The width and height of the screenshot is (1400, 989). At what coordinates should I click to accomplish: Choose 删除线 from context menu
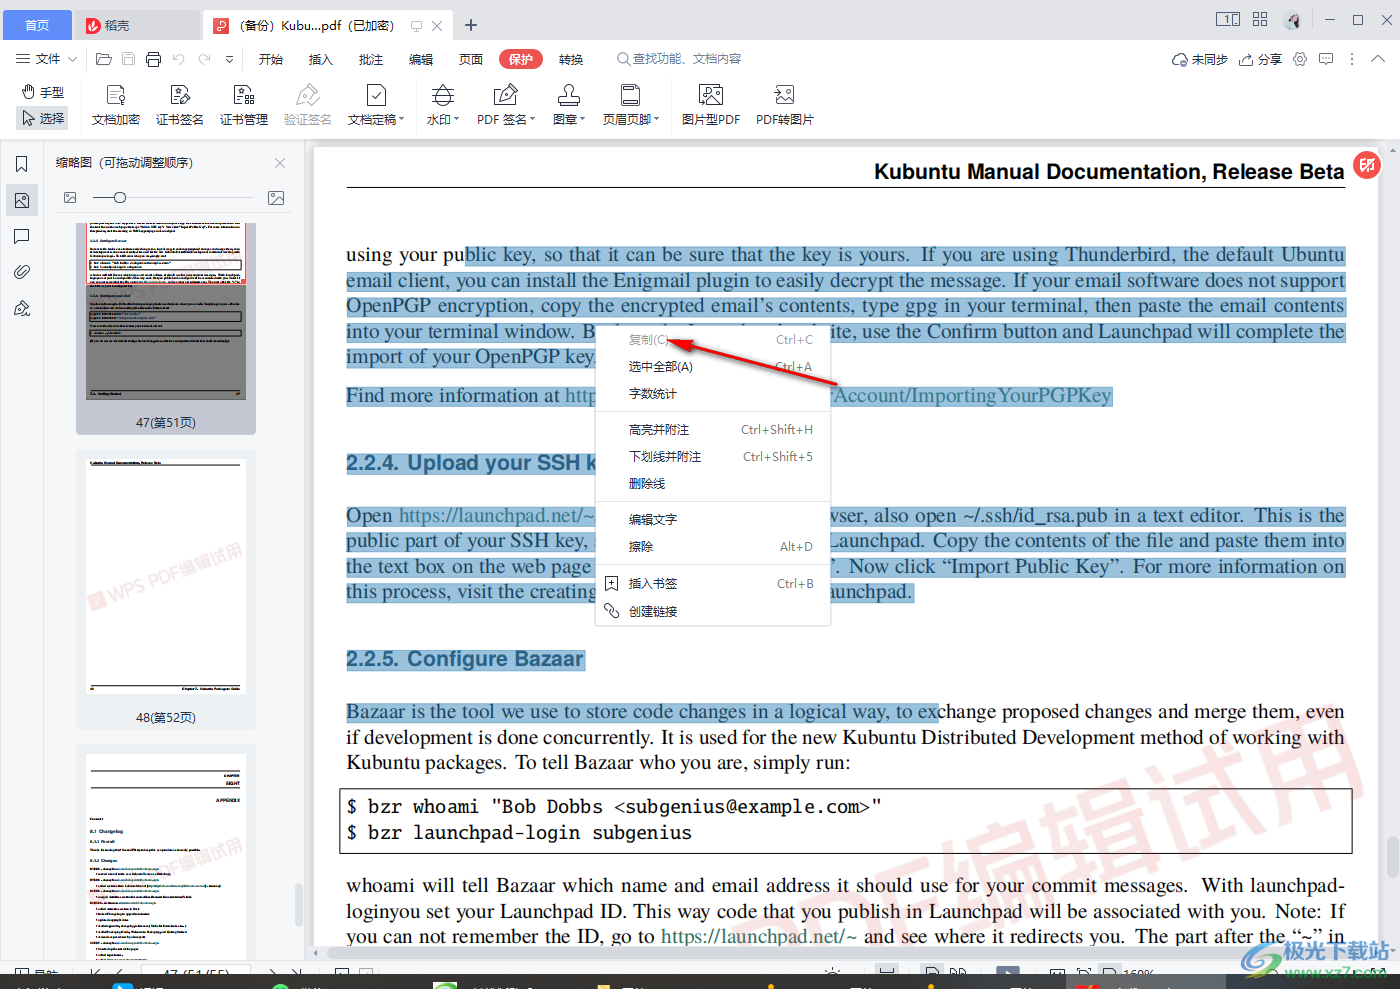point(713,484)
